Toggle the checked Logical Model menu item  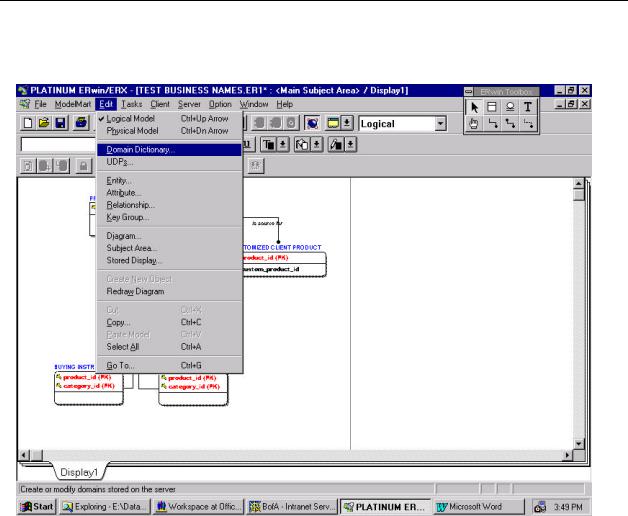point(169,119)
